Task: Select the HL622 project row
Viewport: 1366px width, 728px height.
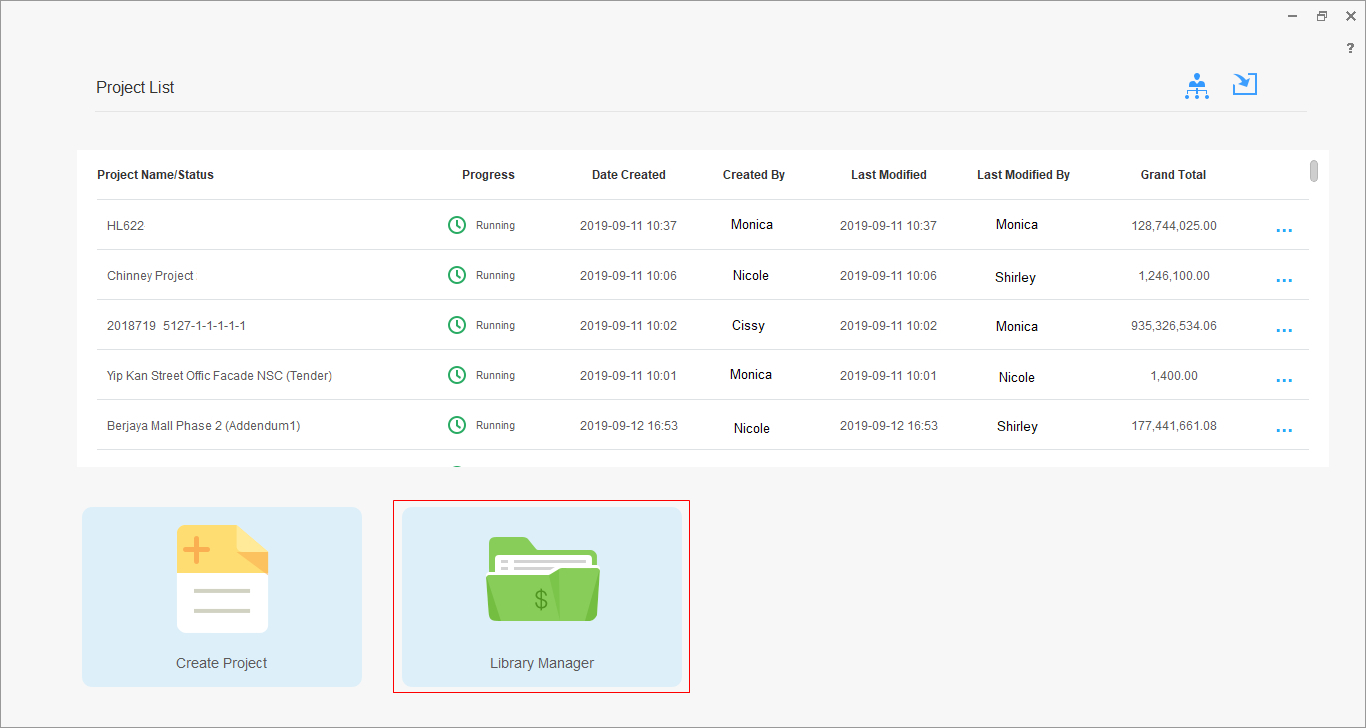Action: click(x=126, y=226)
